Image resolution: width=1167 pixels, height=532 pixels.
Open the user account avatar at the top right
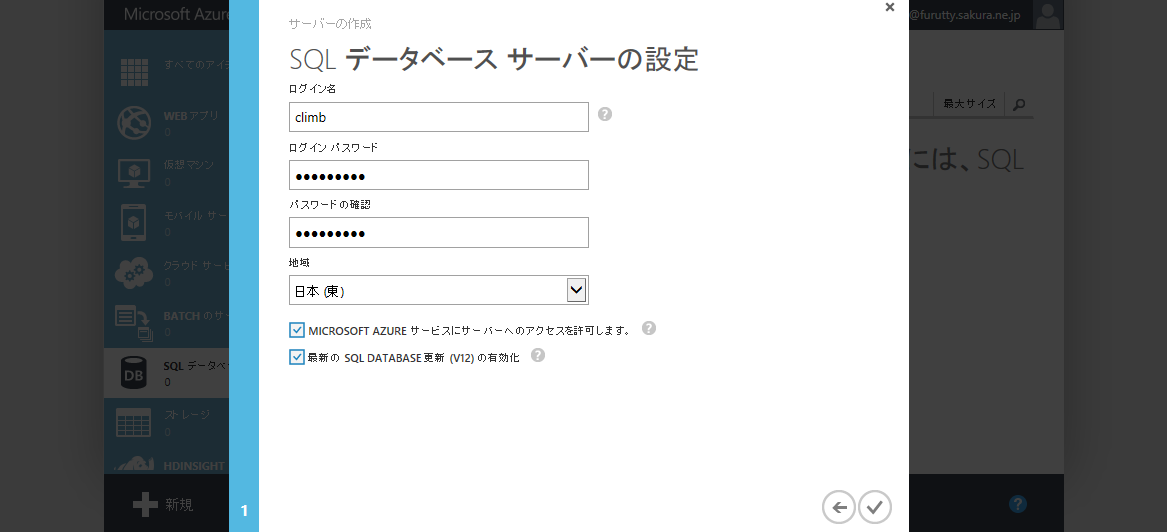coord(1047,14)
